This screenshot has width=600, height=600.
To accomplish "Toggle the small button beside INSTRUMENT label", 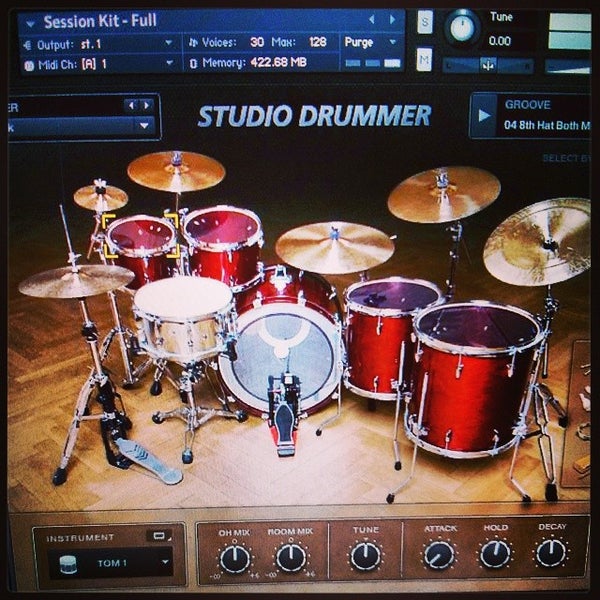I will pos(158,536).
